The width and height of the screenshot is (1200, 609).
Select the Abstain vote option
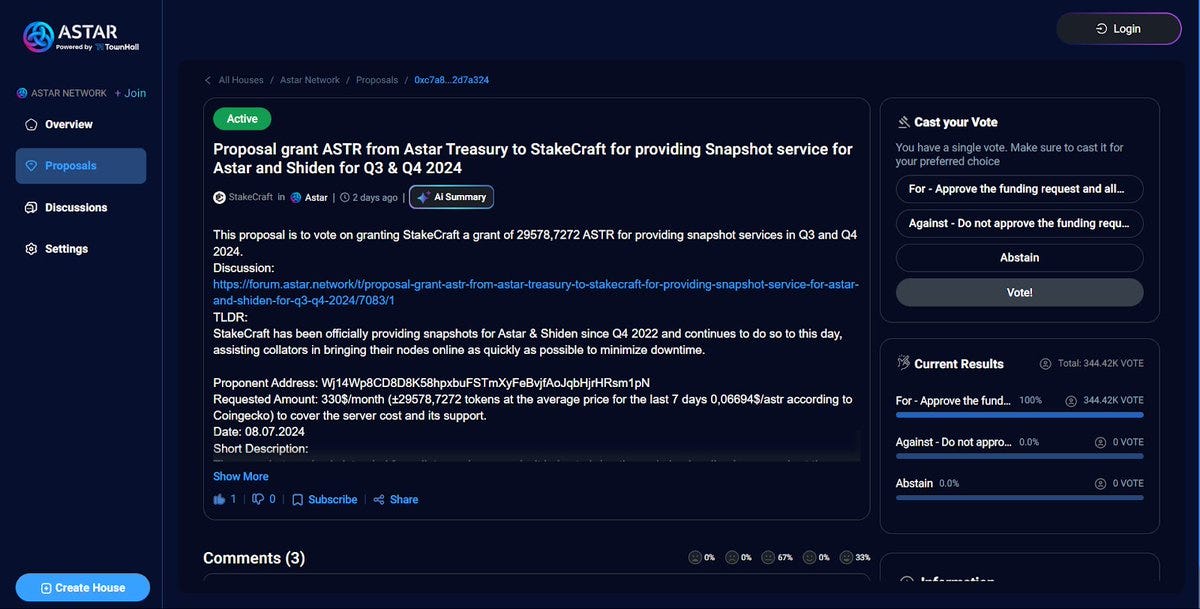pyautogui.click(x=1019, y=258)
